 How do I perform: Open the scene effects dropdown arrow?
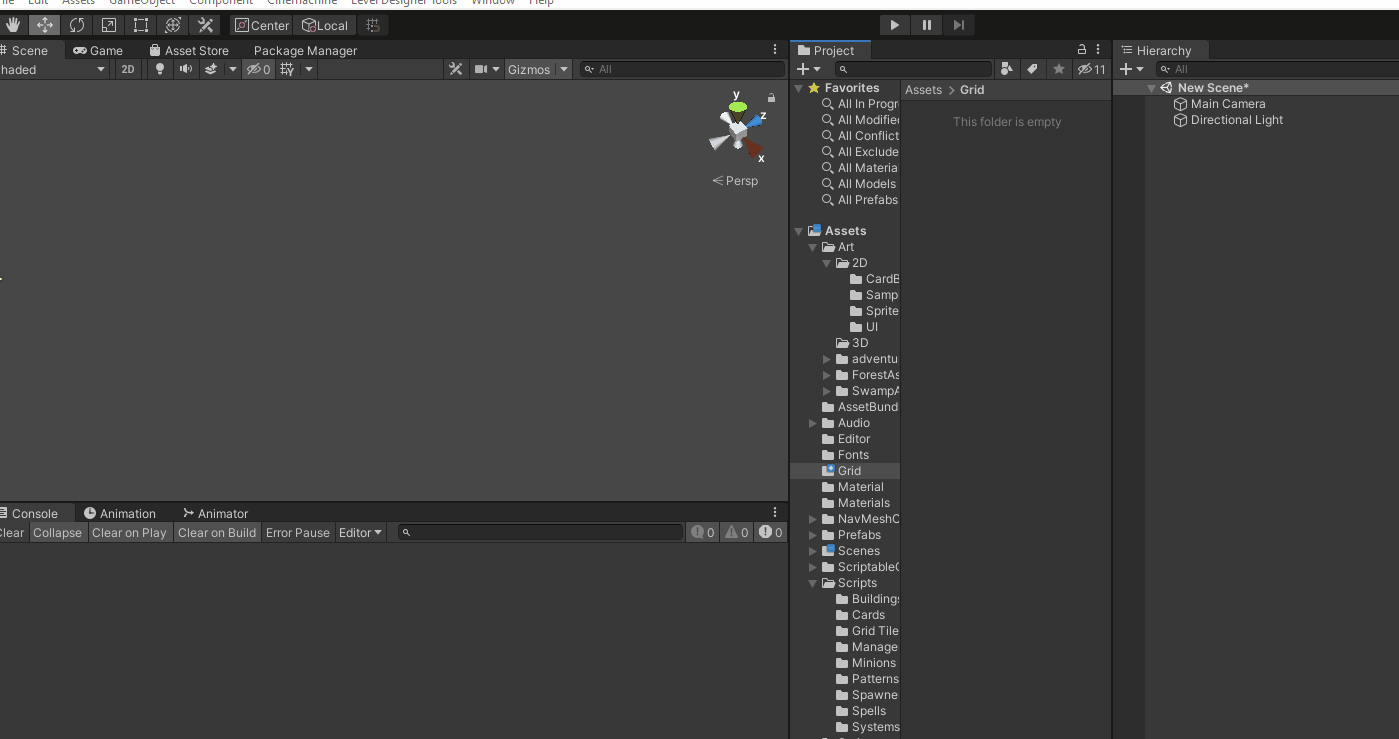tap(233, 69)
